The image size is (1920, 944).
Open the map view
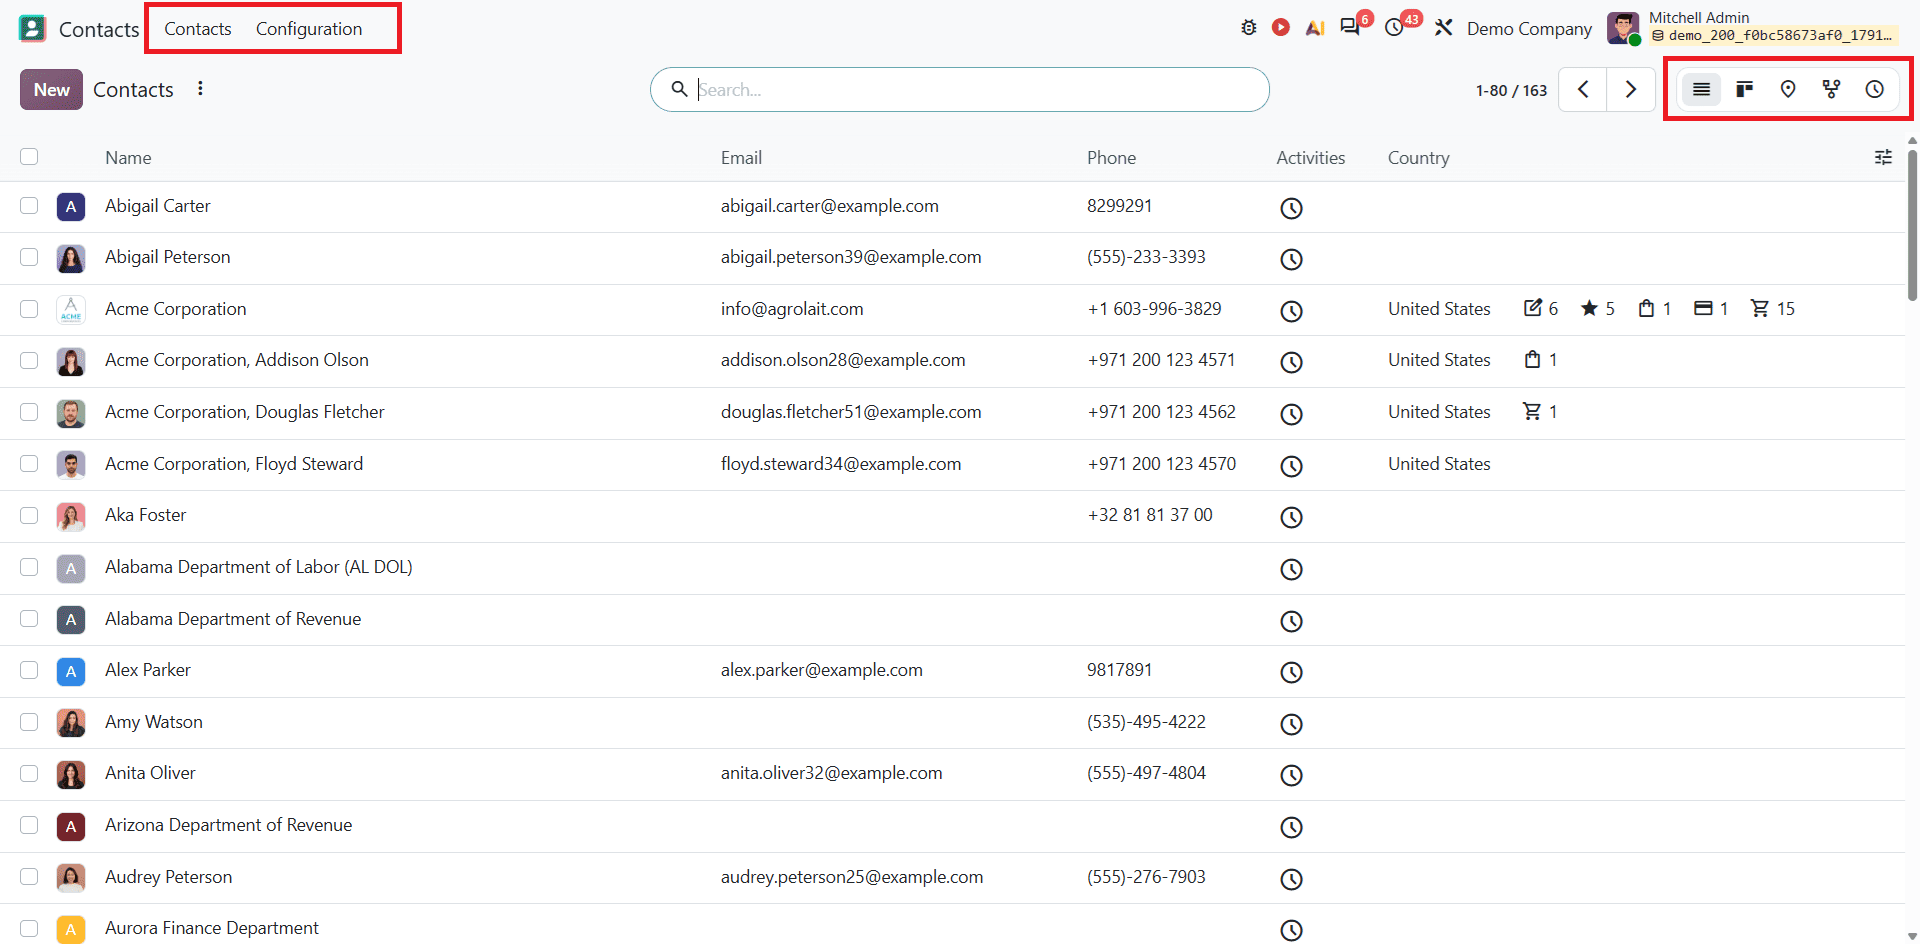click(x=1788, y=90)
